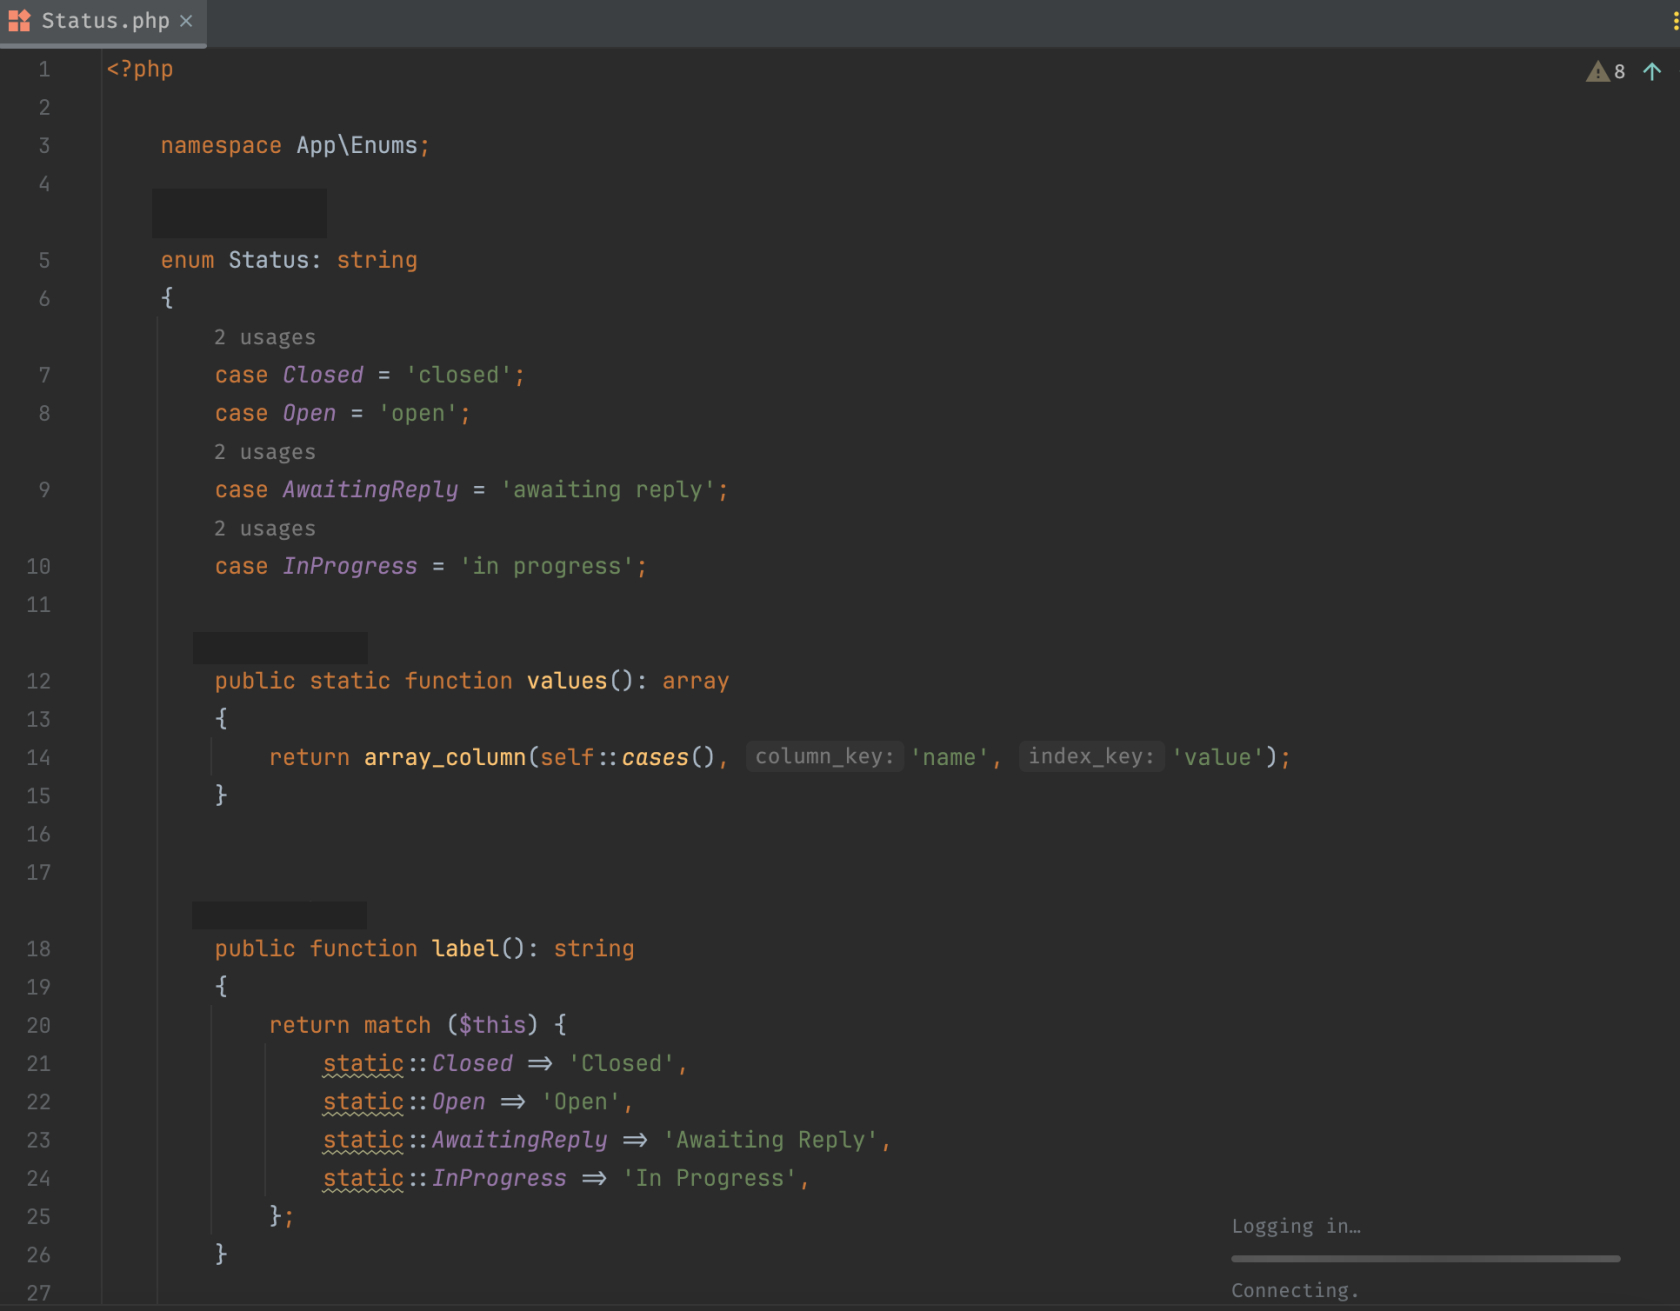Click 'InProgress' case name on line 10
Screen dimensions: 1680x1311
pyautogui.click(x=350, y=566)
